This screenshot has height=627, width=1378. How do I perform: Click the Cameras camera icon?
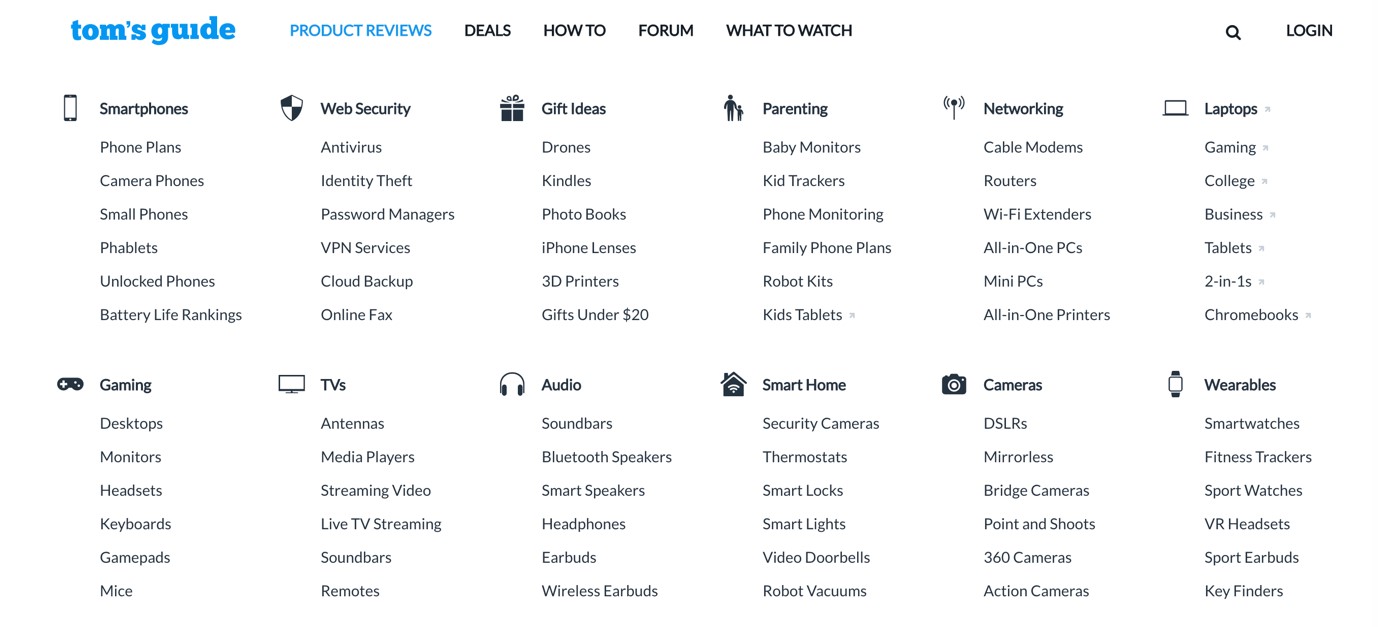(x=954, y=384)
